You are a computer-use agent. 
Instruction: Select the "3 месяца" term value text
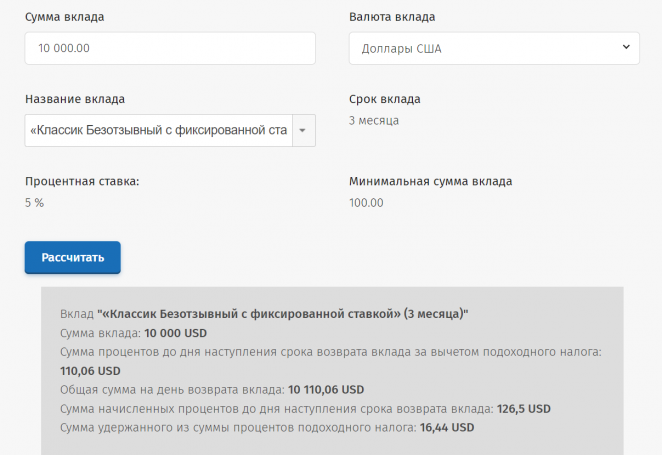[x=374, y=121]
